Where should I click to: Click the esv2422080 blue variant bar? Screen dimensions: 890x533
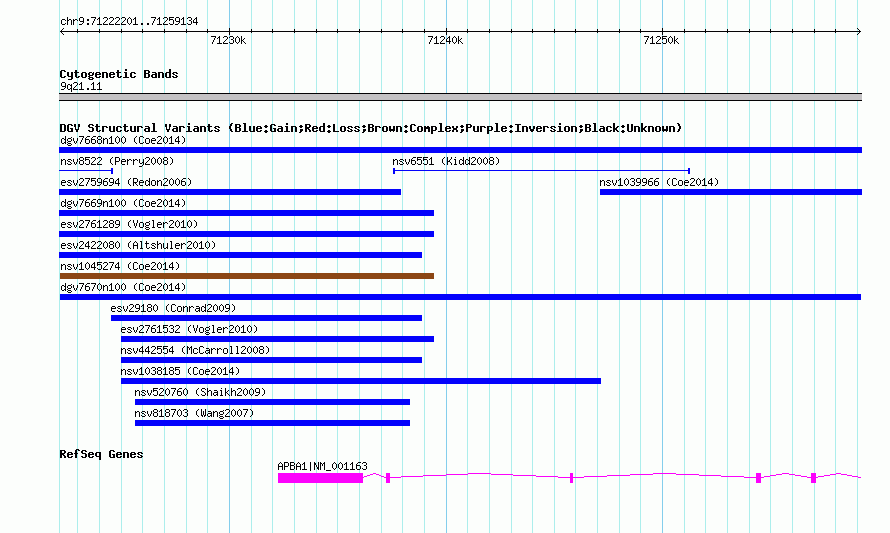[x=241, y=255]
